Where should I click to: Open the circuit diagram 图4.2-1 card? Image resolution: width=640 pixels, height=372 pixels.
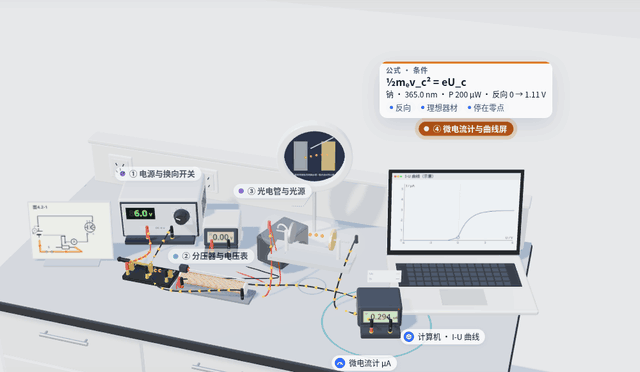70,230
